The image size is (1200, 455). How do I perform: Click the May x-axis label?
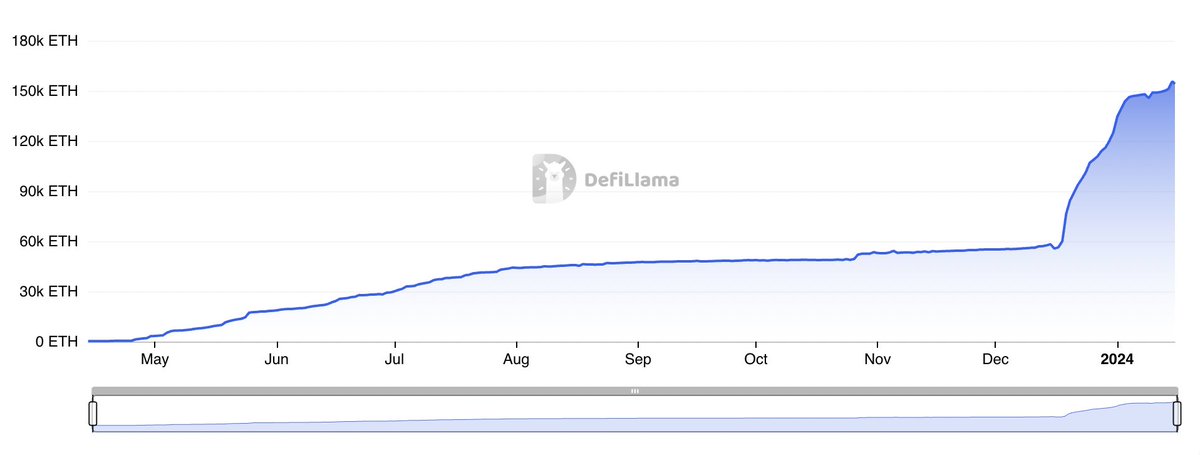coord(154,360)
